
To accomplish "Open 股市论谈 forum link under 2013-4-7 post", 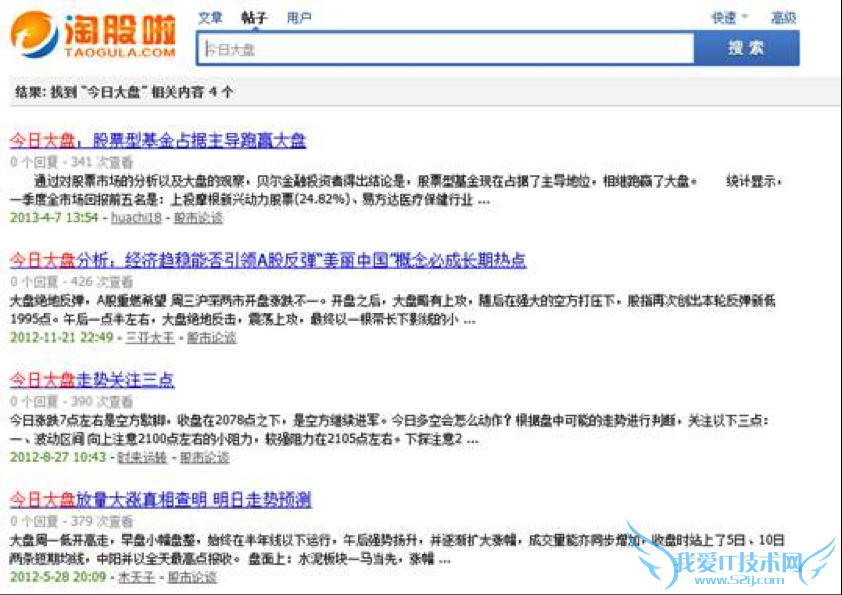I will (198, 218).
